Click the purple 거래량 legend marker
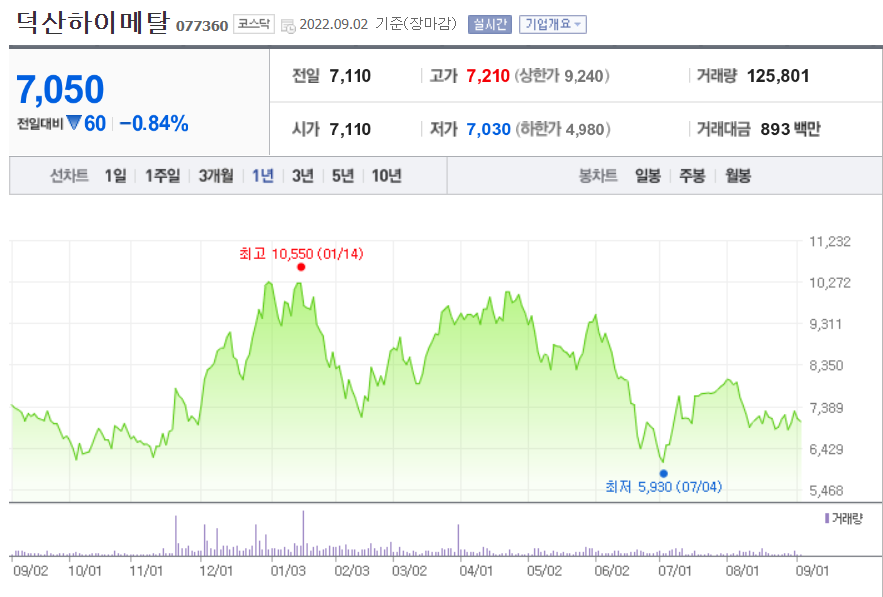 tap(827, 518)
